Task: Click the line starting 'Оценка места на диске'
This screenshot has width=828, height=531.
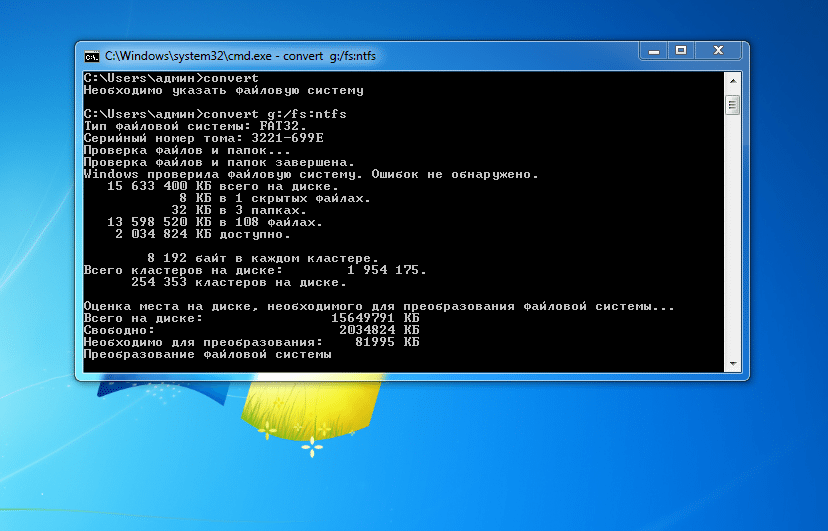Action: tap(379, 307)
